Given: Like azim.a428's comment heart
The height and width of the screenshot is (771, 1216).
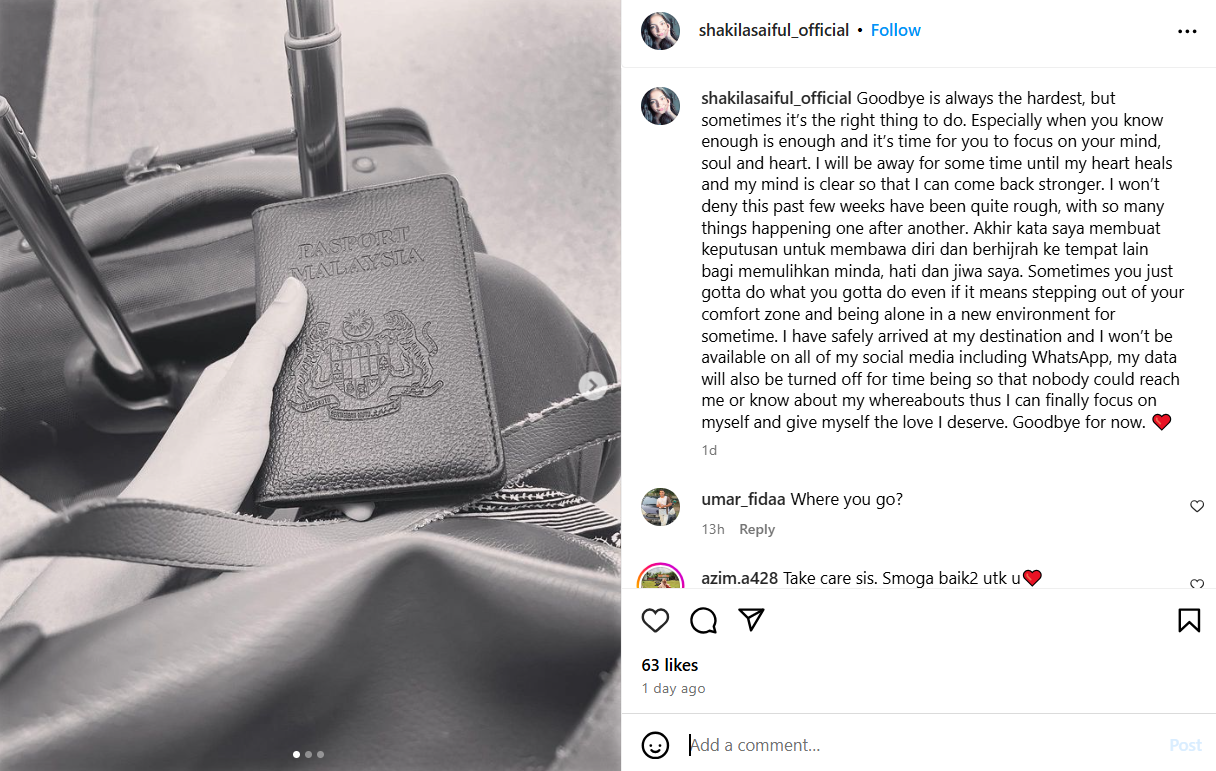Looking at the screenshot, I should (1197, 584).
